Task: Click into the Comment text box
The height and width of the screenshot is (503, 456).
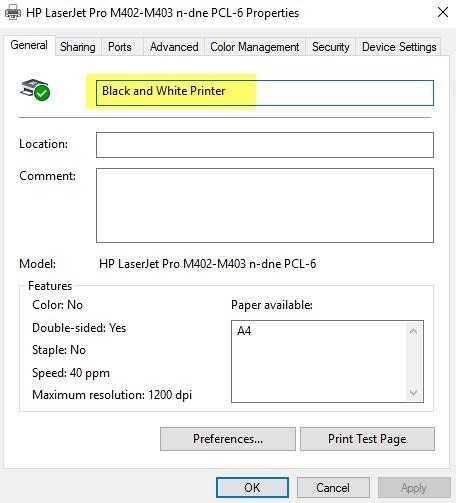Action: click(x=265, y=205)
